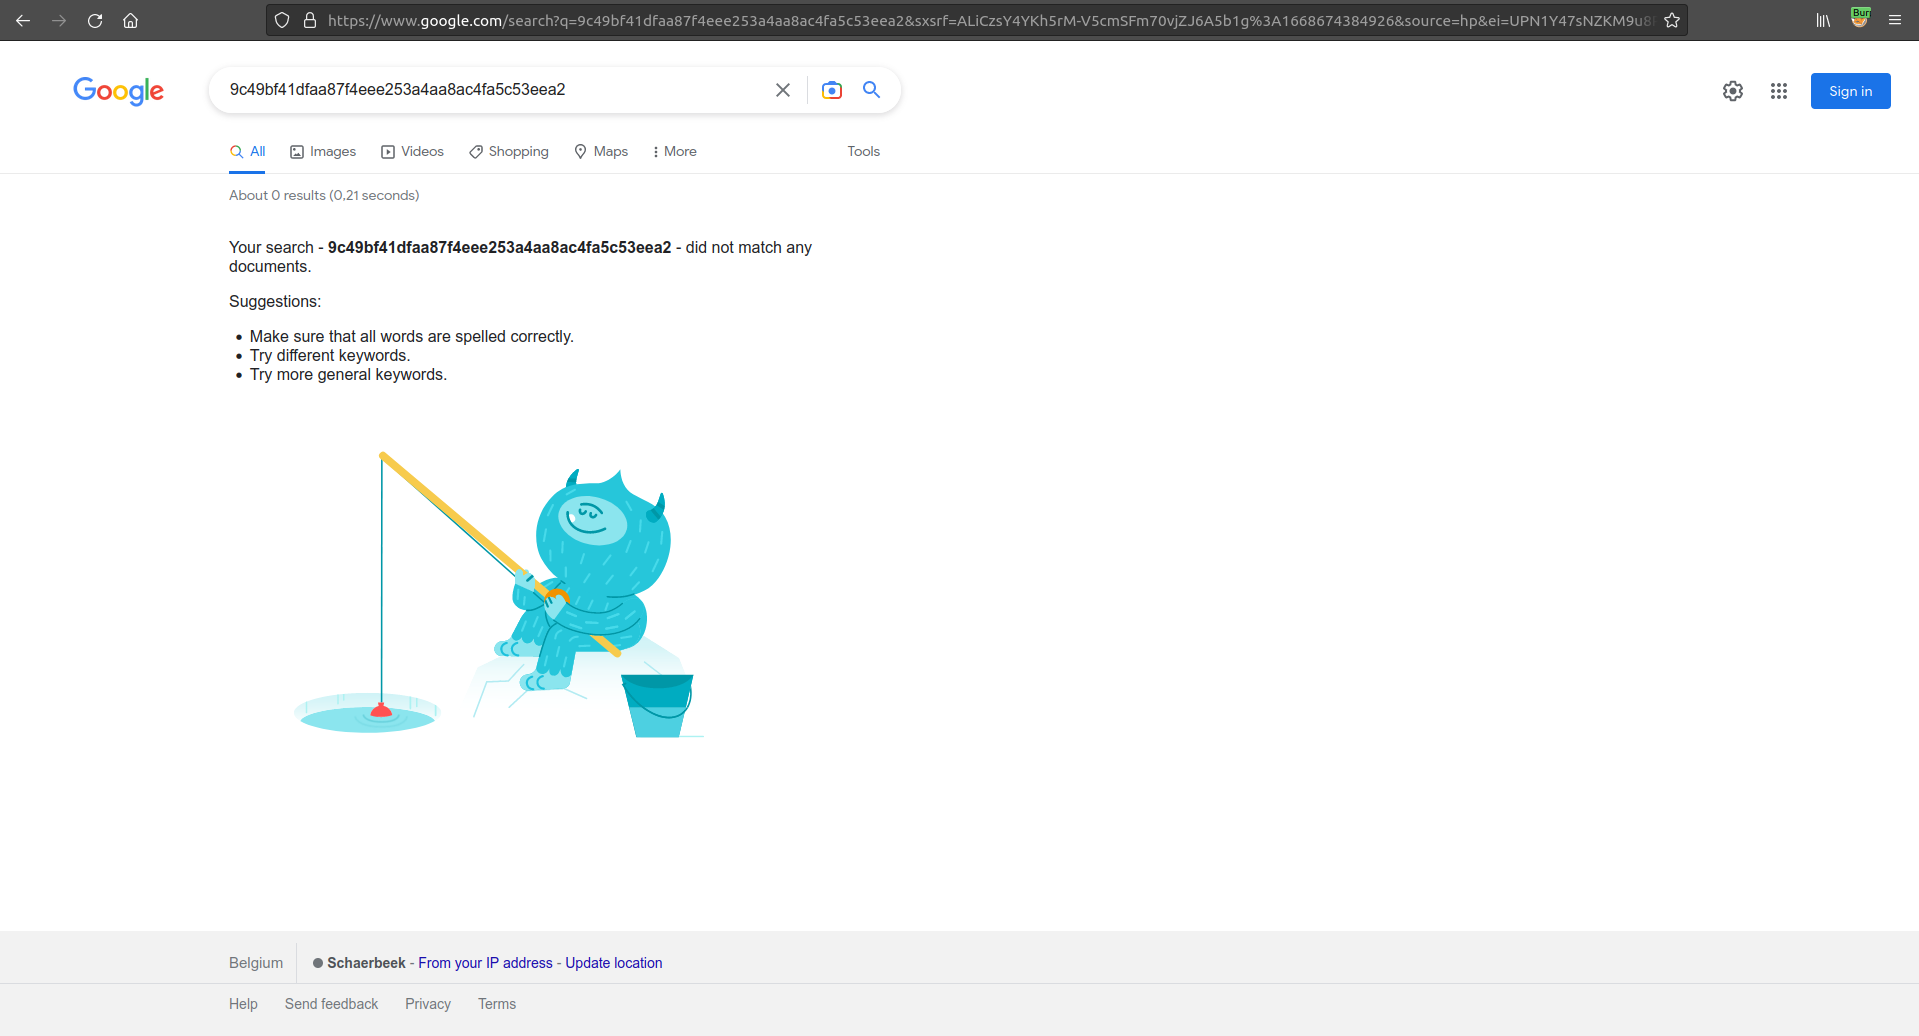Clear the search query with X
This screenshot has width=1919, height=1036.
[783, 90]
